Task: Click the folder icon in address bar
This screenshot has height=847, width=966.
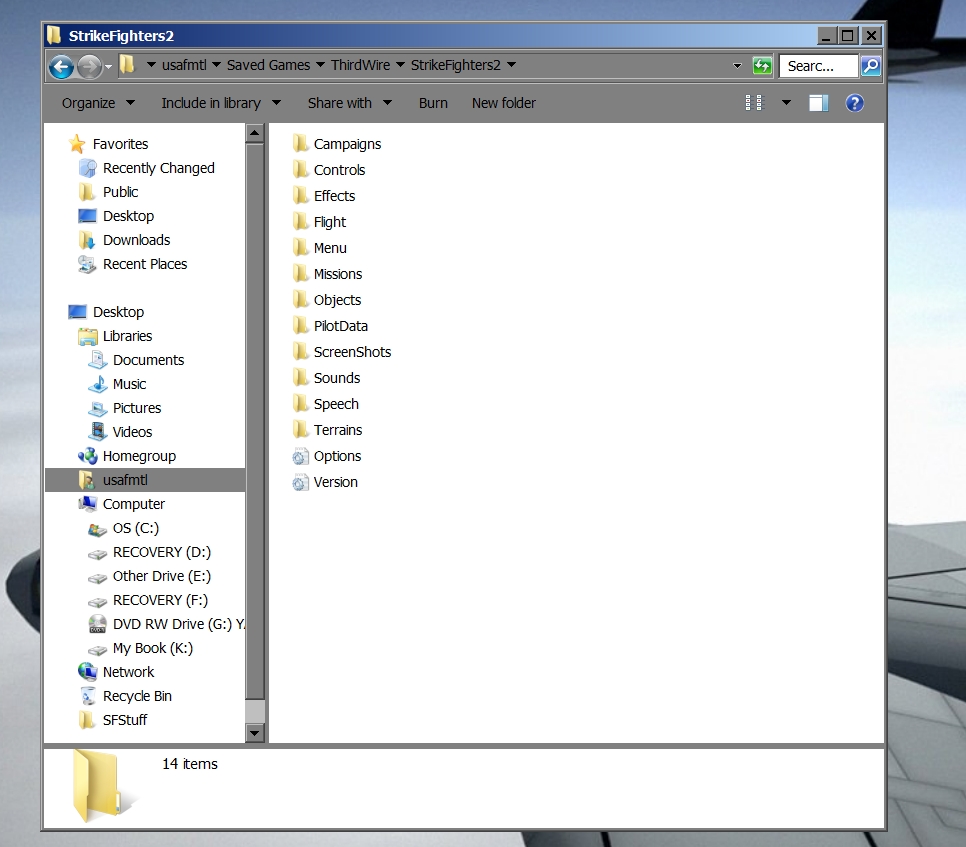Action: click(128, 65)
